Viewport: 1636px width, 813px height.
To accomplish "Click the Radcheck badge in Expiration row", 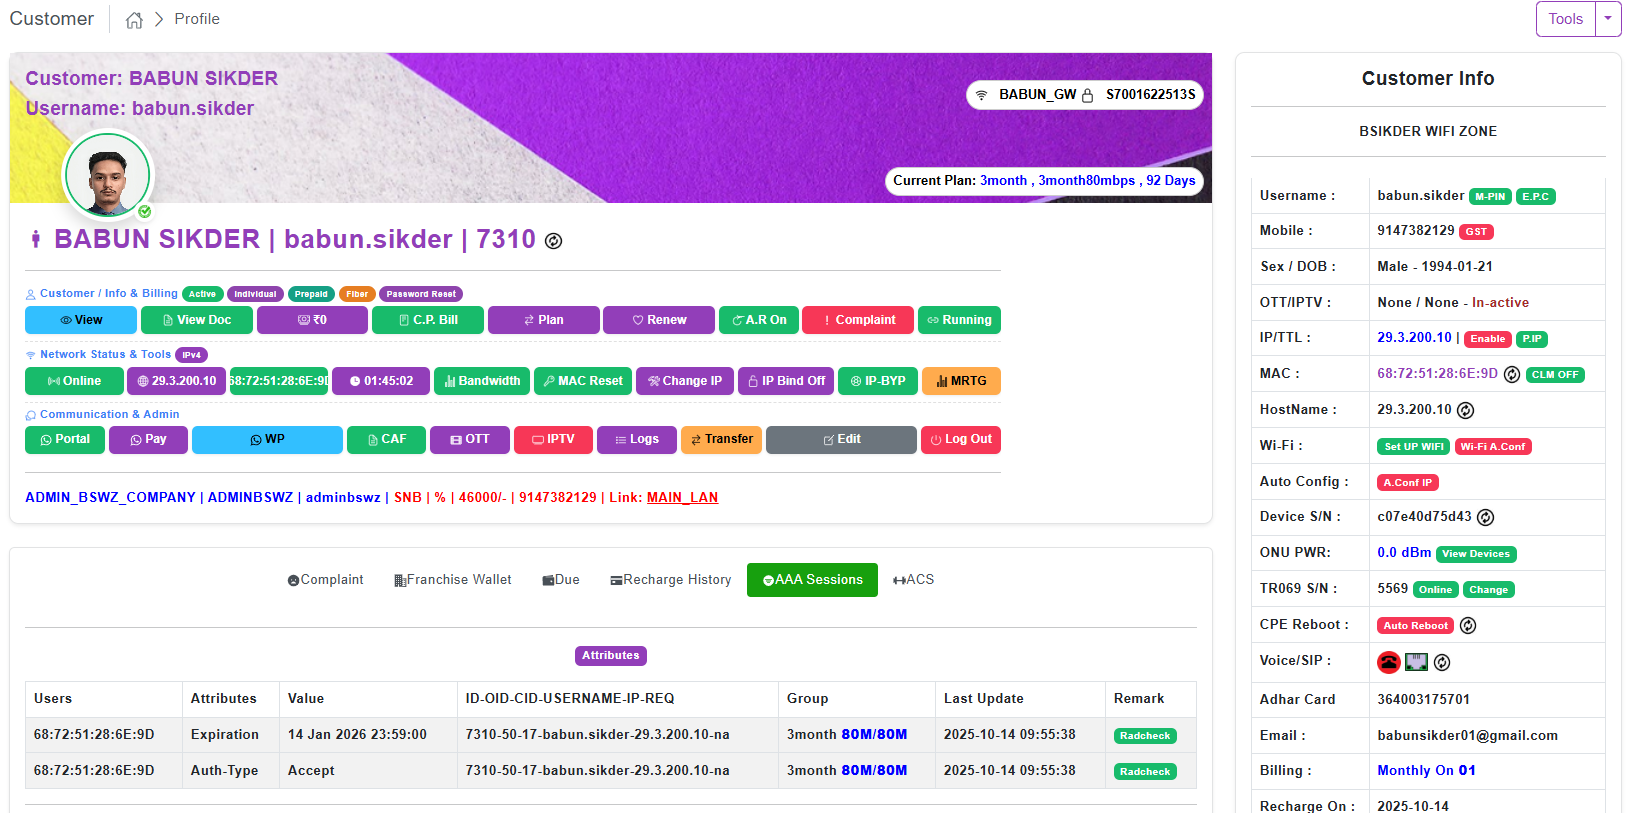I will tap(1144, 736).
